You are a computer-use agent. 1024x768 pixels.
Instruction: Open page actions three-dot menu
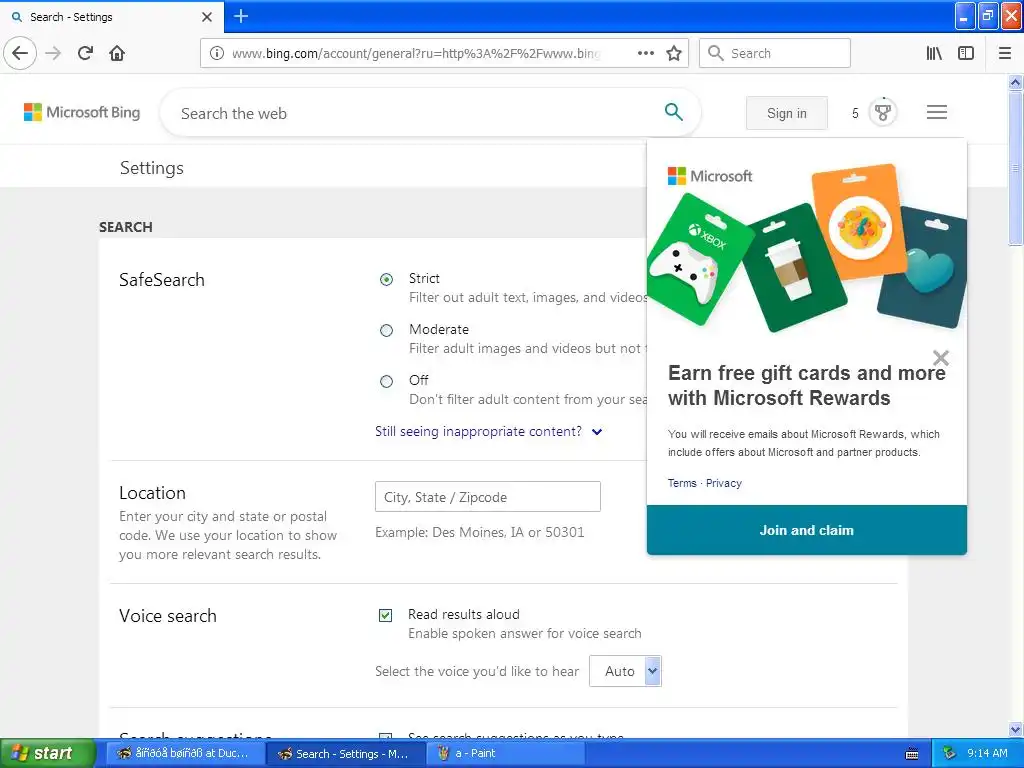point(645,53)
